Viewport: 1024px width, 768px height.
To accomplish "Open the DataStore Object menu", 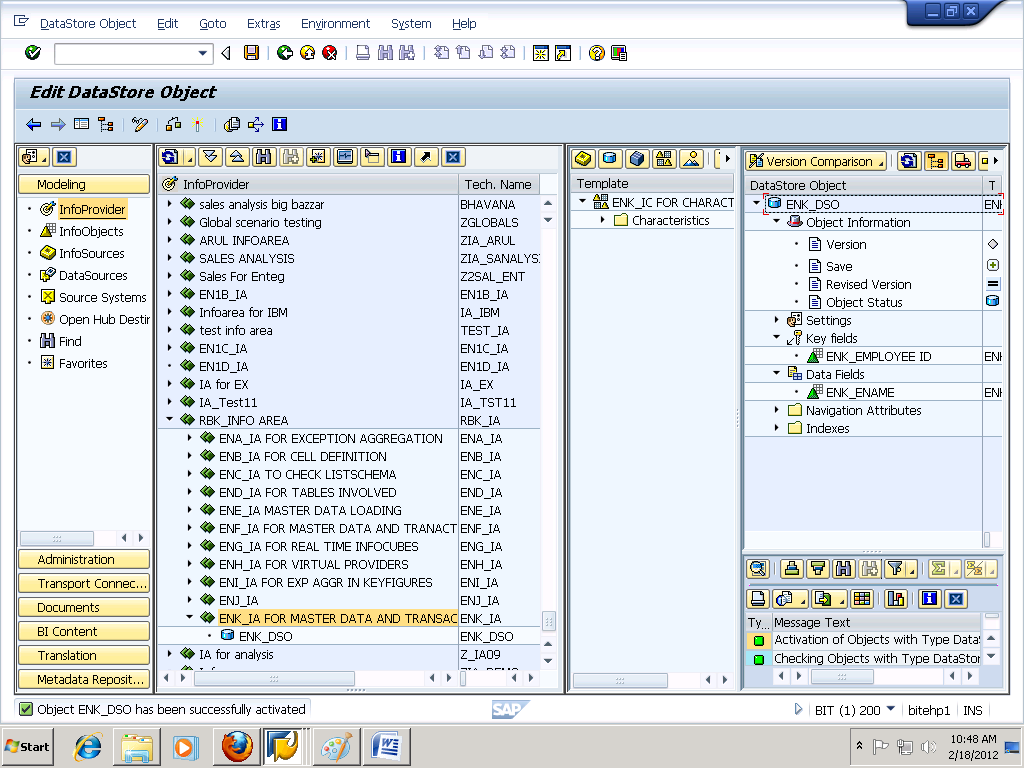I will coord(88,24).
